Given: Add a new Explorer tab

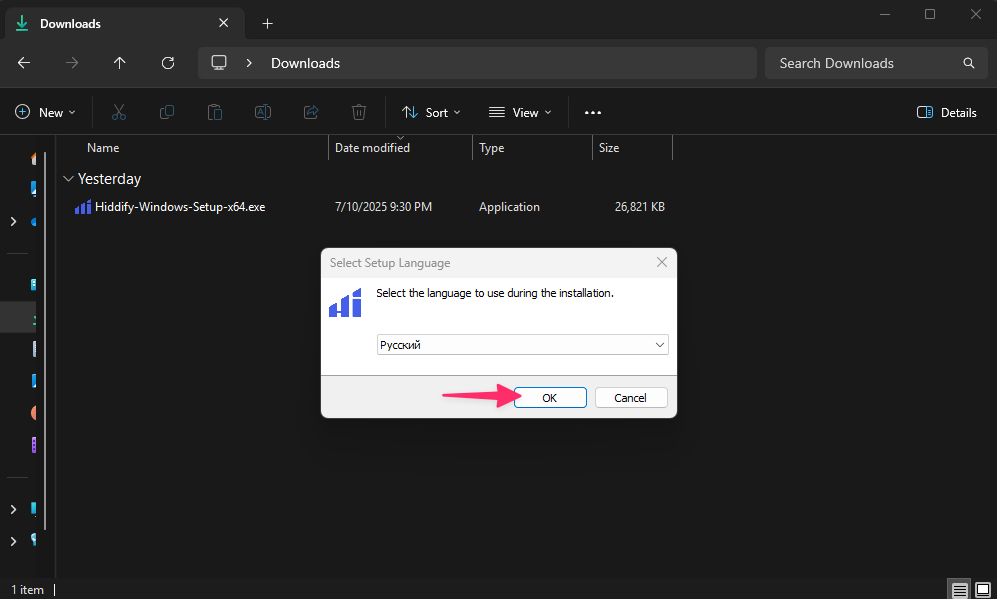Looking at the screenshot, I should pos(268,24).
